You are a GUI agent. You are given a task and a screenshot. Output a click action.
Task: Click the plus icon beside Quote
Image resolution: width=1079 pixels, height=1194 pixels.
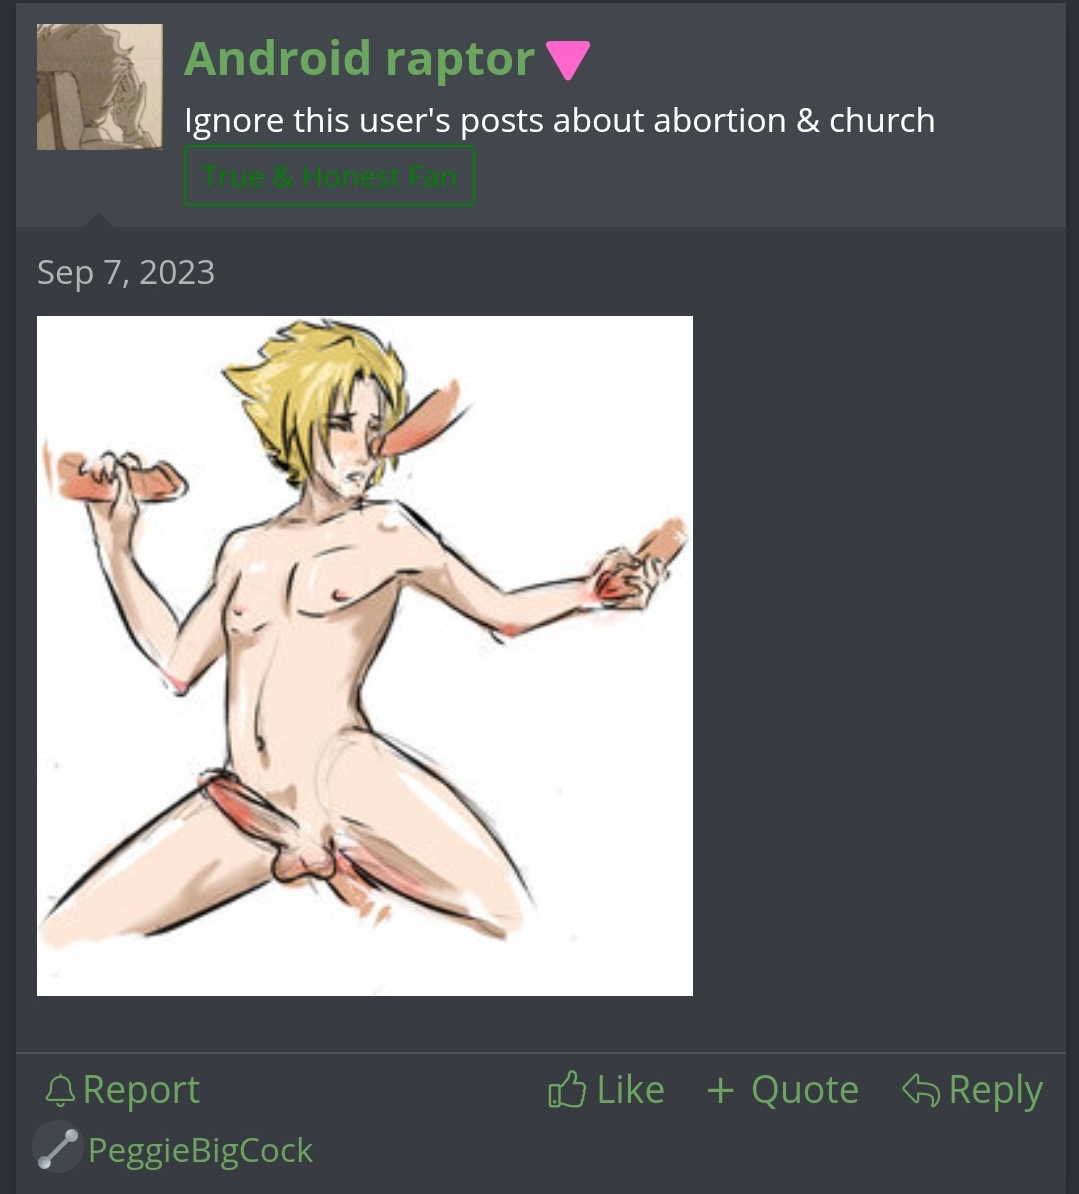tap(720, 1090)
